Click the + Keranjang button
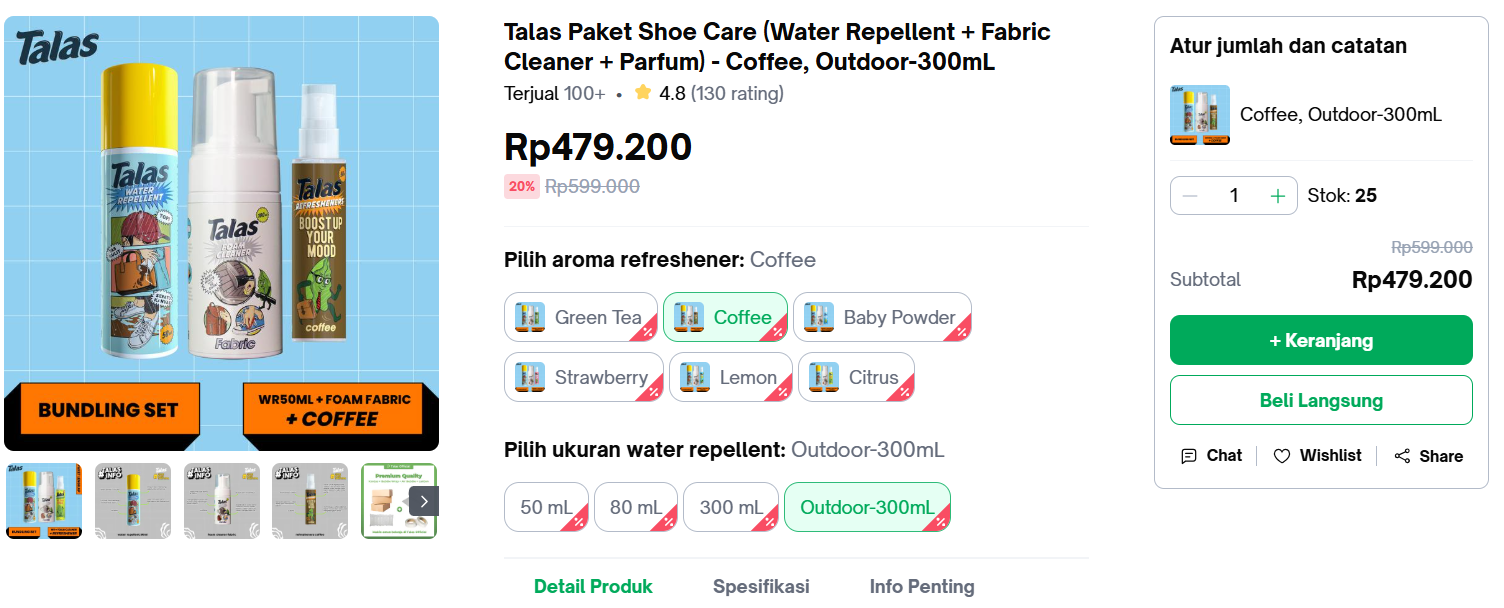 pyautogui.click(x=1320, y=340)
